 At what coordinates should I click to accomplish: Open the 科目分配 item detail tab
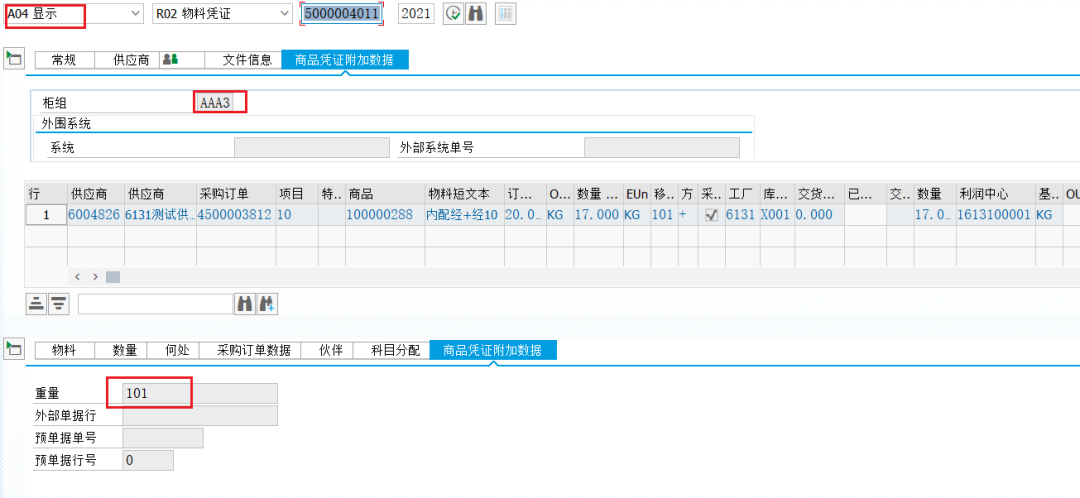[x=391, y=350]
